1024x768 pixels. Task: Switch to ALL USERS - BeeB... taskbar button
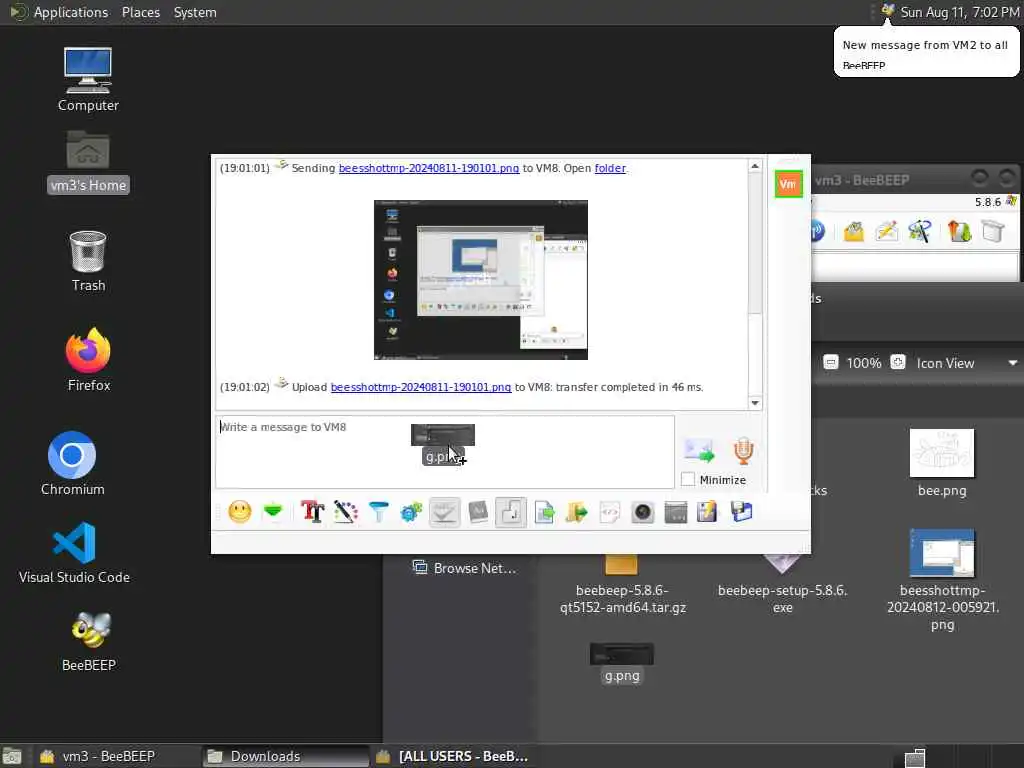click(x=452, y=756)
